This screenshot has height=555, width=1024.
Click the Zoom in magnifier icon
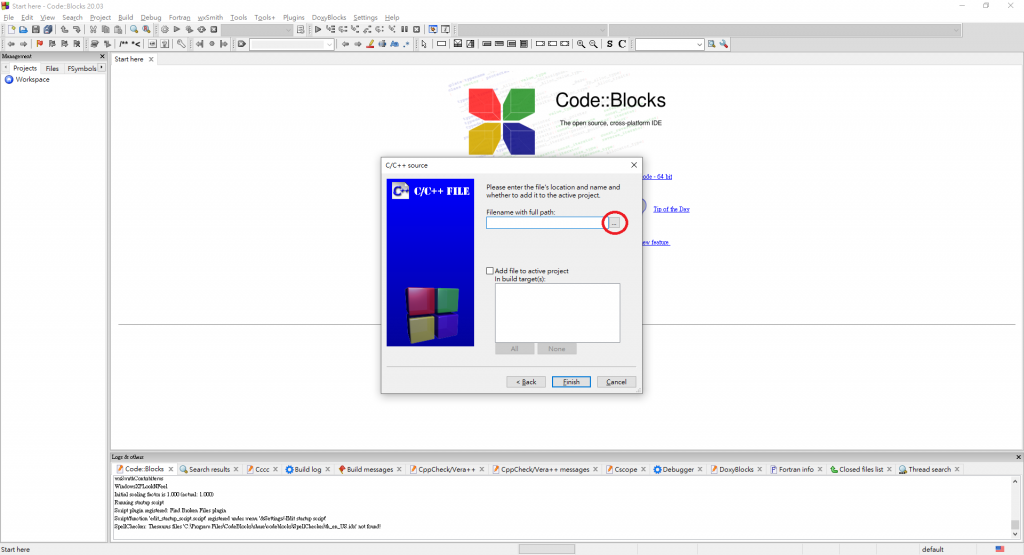pos(581,44)
